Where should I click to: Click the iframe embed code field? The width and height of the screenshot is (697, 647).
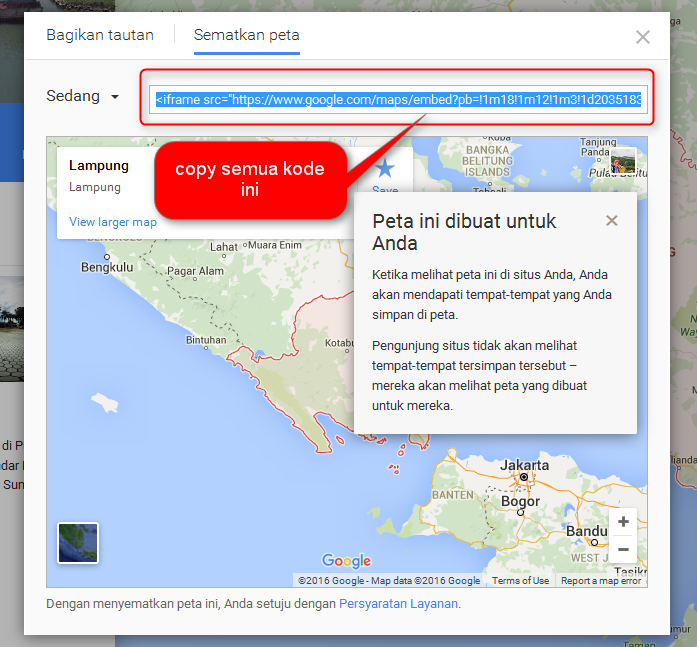398,100
